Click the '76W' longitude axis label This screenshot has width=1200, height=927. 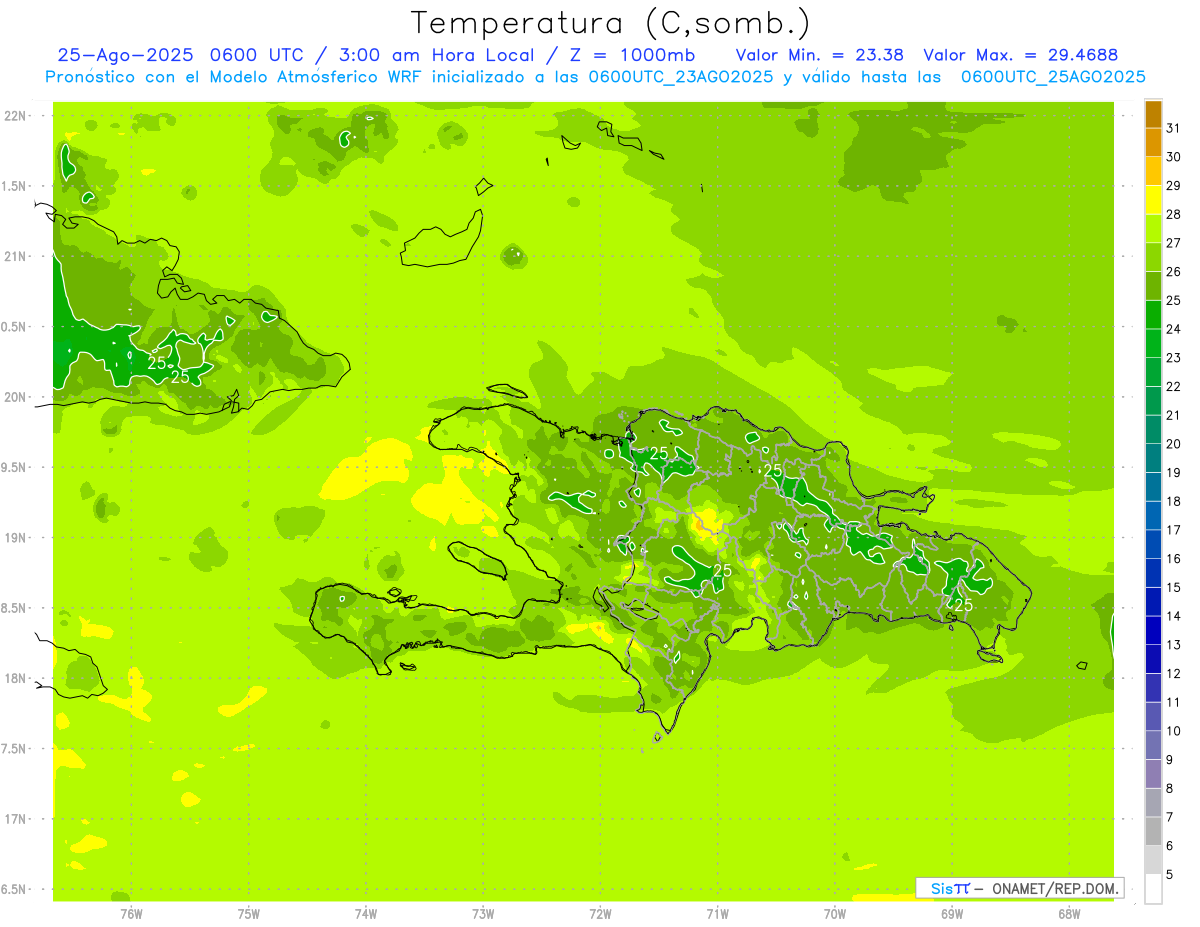click(131, 913)
